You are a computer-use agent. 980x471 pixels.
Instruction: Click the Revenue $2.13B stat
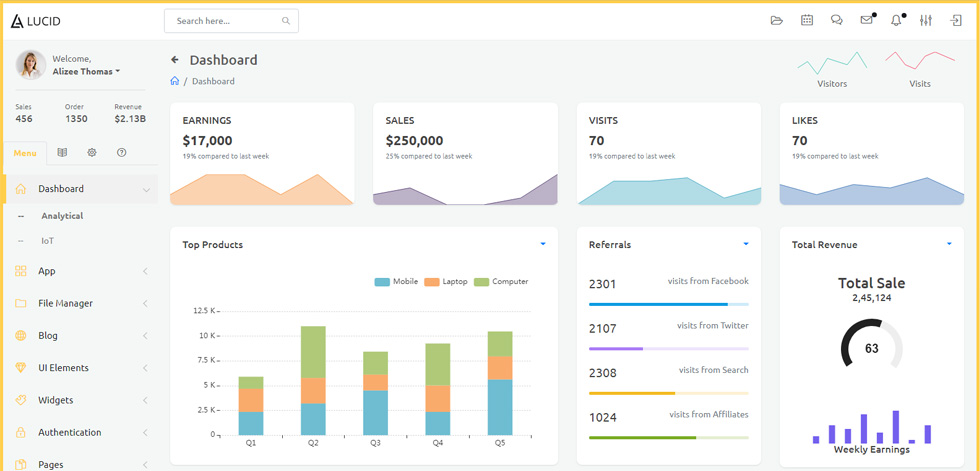[130, 113]
